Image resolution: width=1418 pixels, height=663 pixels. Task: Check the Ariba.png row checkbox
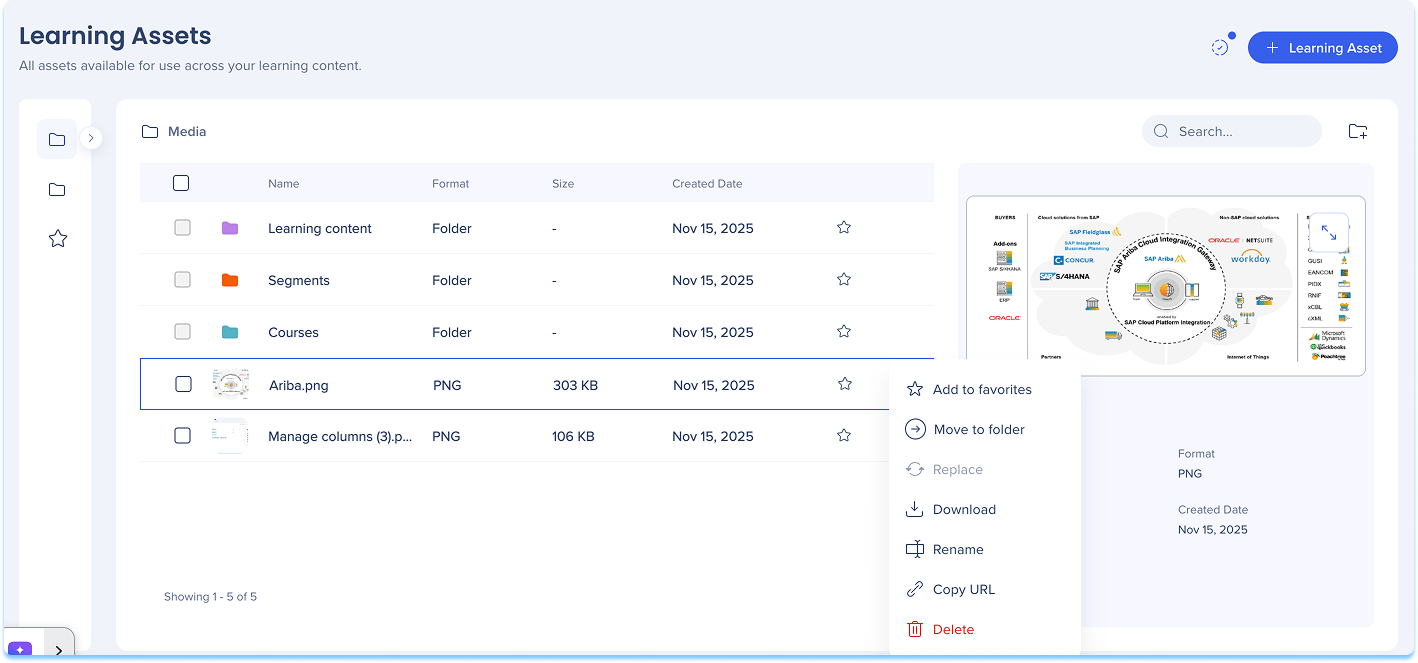tap(183, 385)
